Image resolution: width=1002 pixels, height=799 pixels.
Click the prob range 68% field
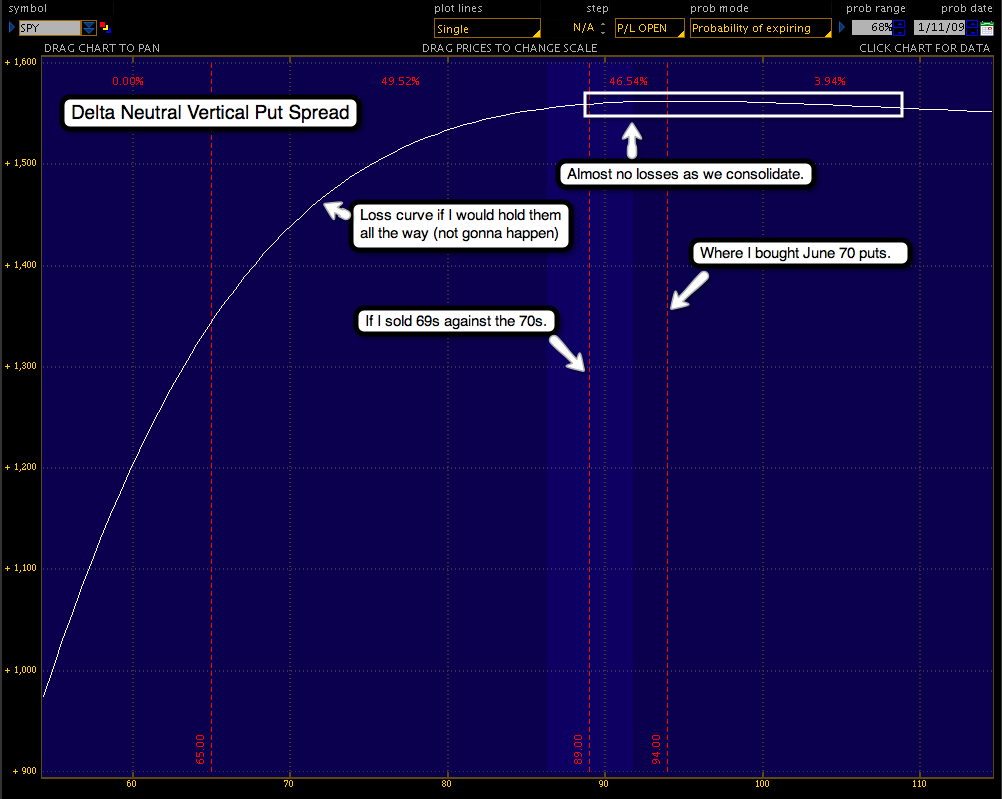coord(871,28)
